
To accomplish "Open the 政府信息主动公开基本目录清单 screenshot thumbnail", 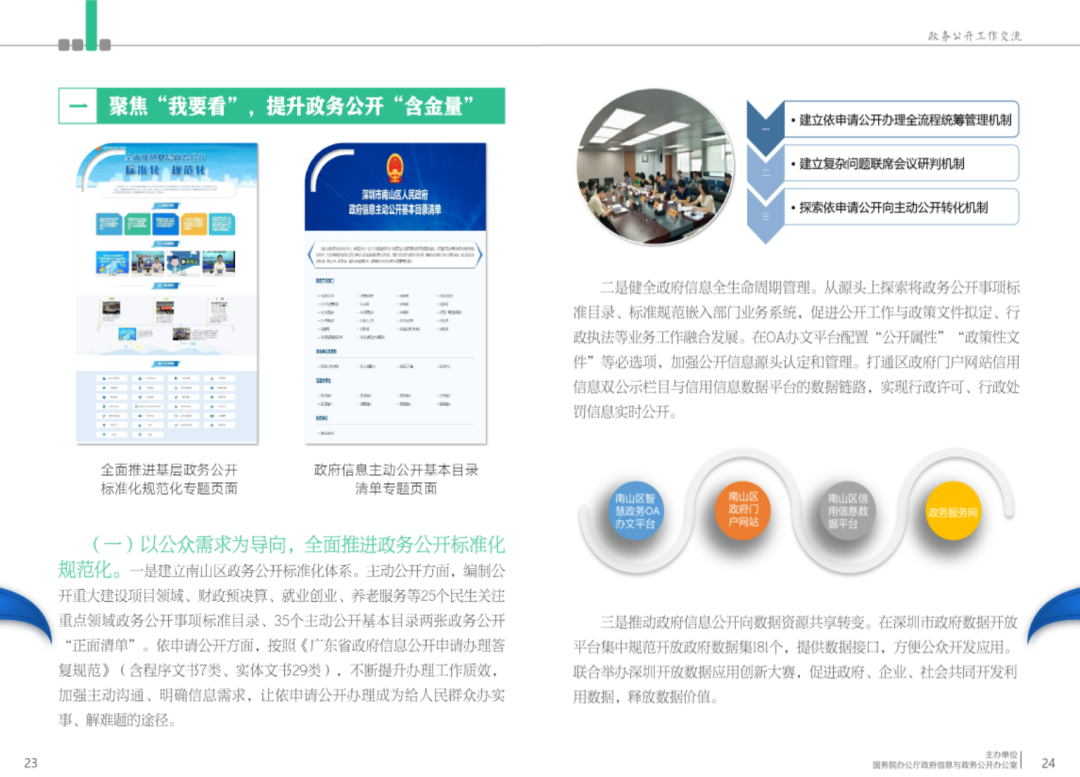I will point(395,293).
